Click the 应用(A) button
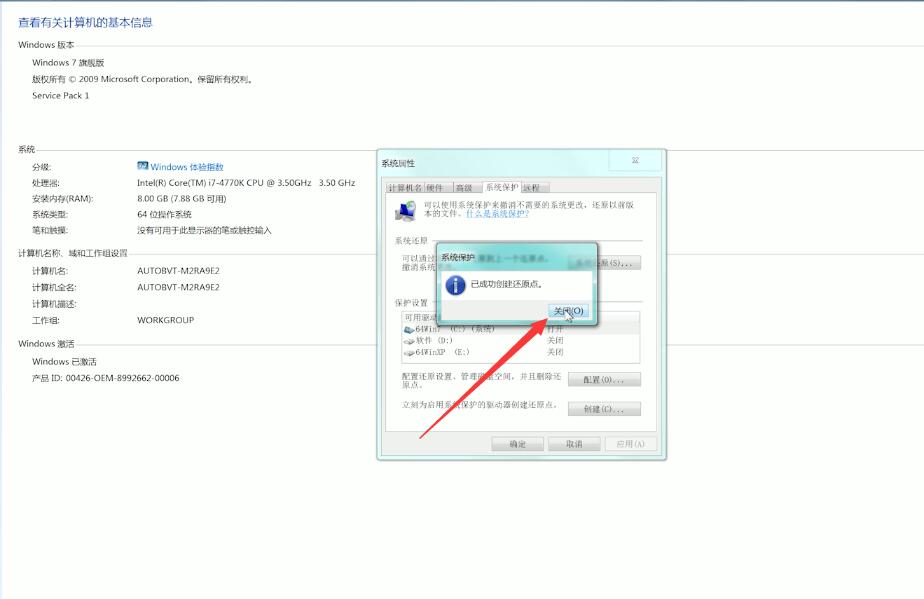Image resolution: width=924 pixels, height=599 pixels. [x=631, y=444]
